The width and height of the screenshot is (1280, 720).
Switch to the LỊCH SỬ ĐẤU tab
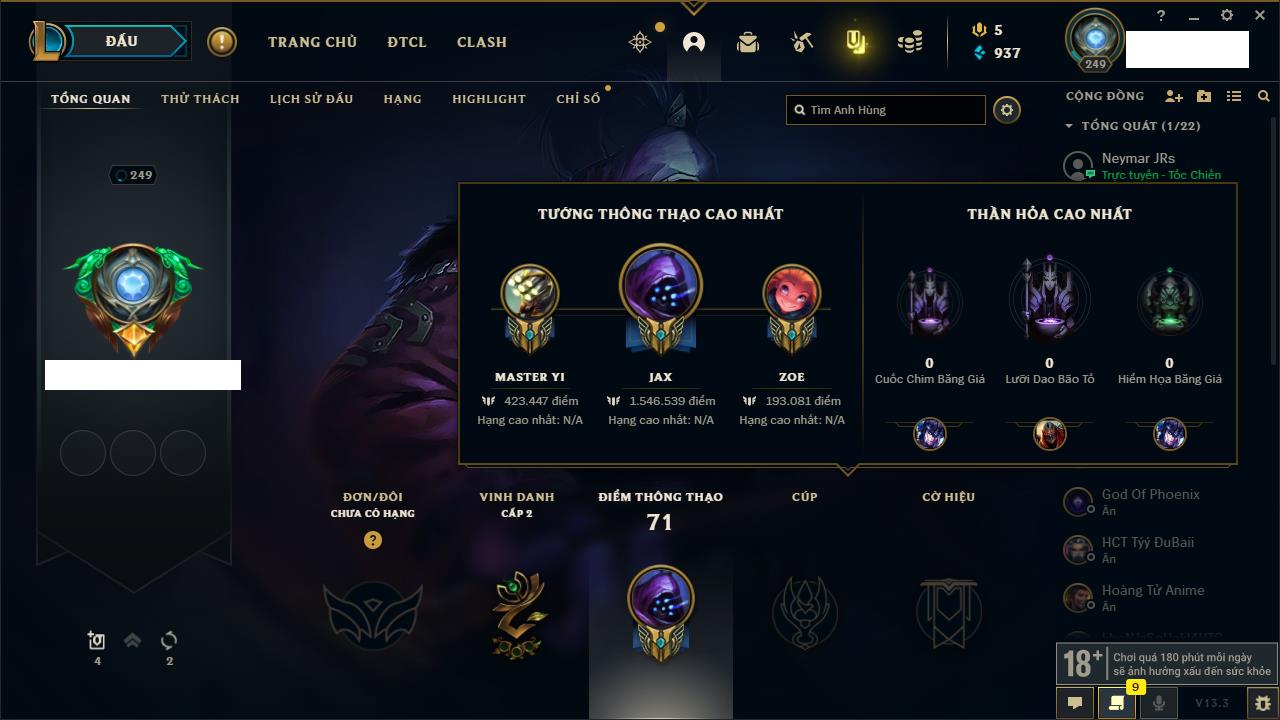click(x=311, y=99)
